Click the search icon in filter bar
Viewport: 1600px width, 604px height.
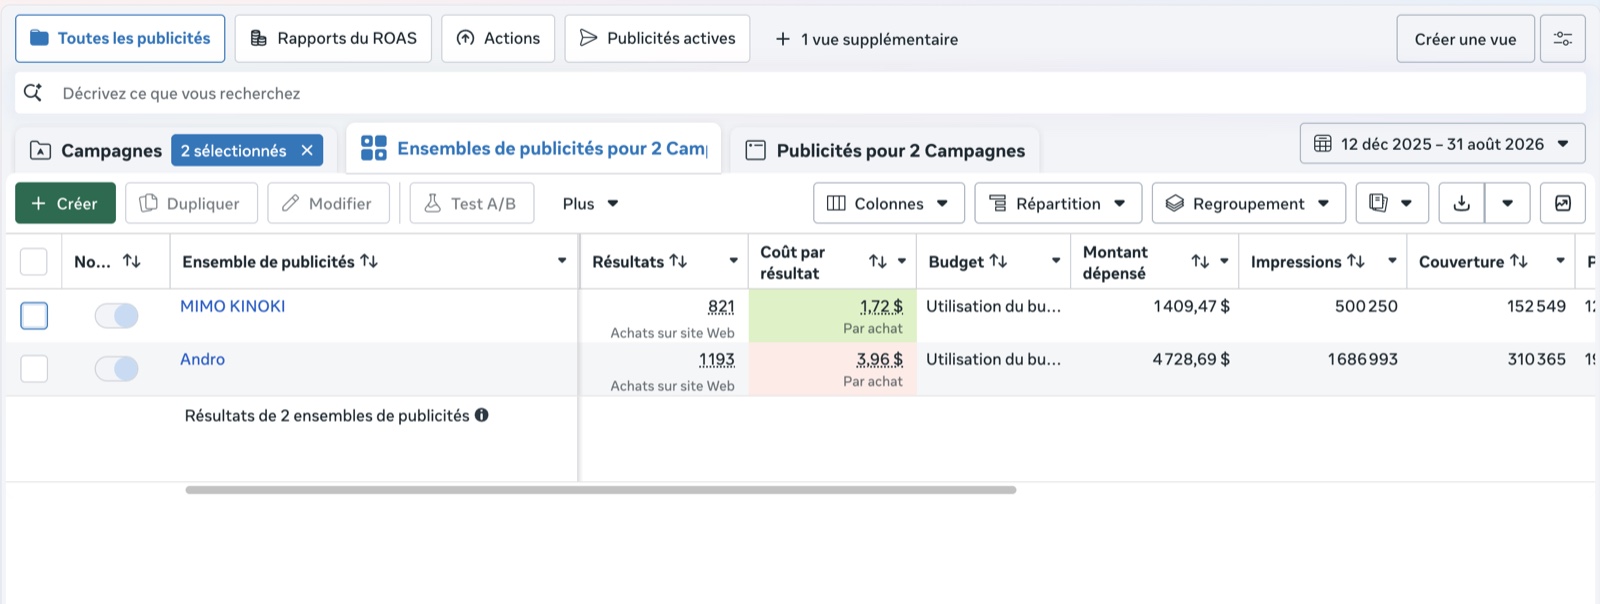pyautogui.click(x=33, y=92)
